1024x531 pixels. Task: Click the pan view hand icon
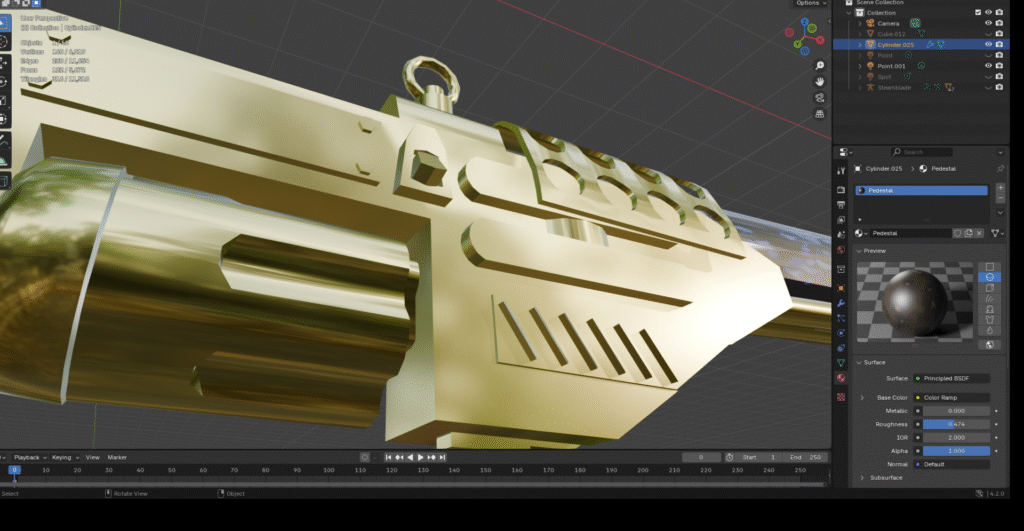point(820,80)
